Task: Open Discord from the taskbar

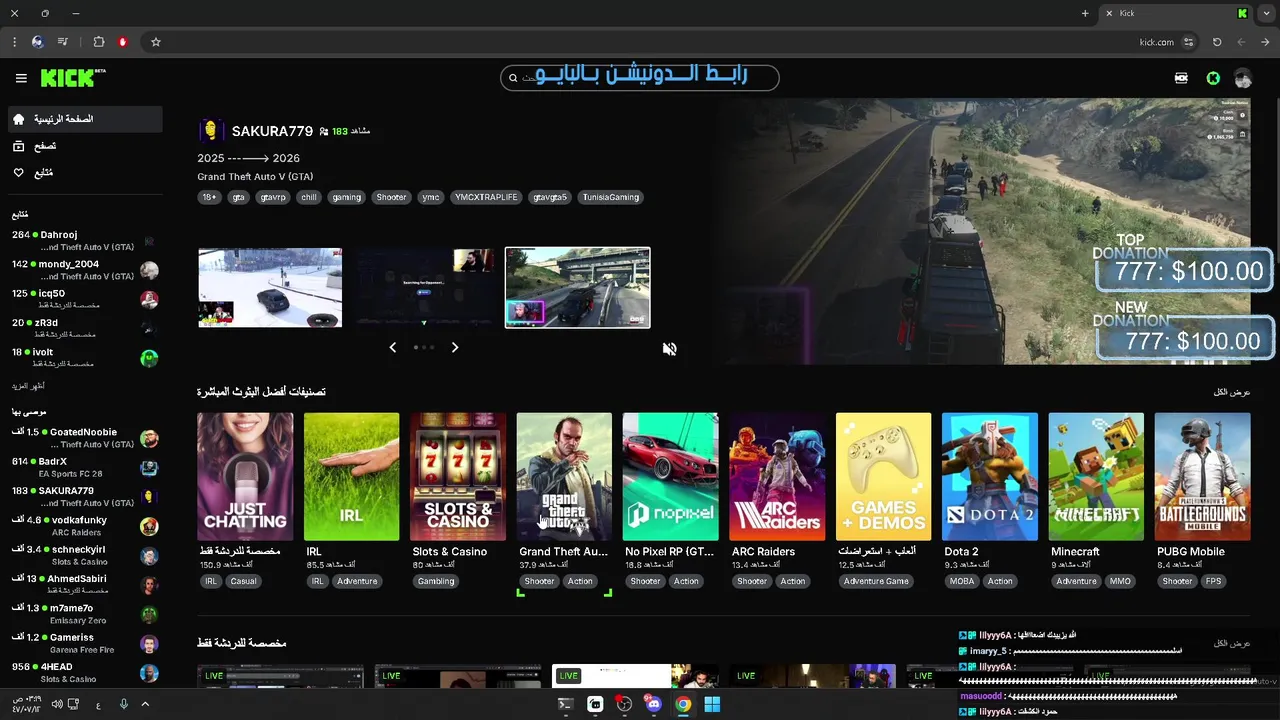Action: 654,704
